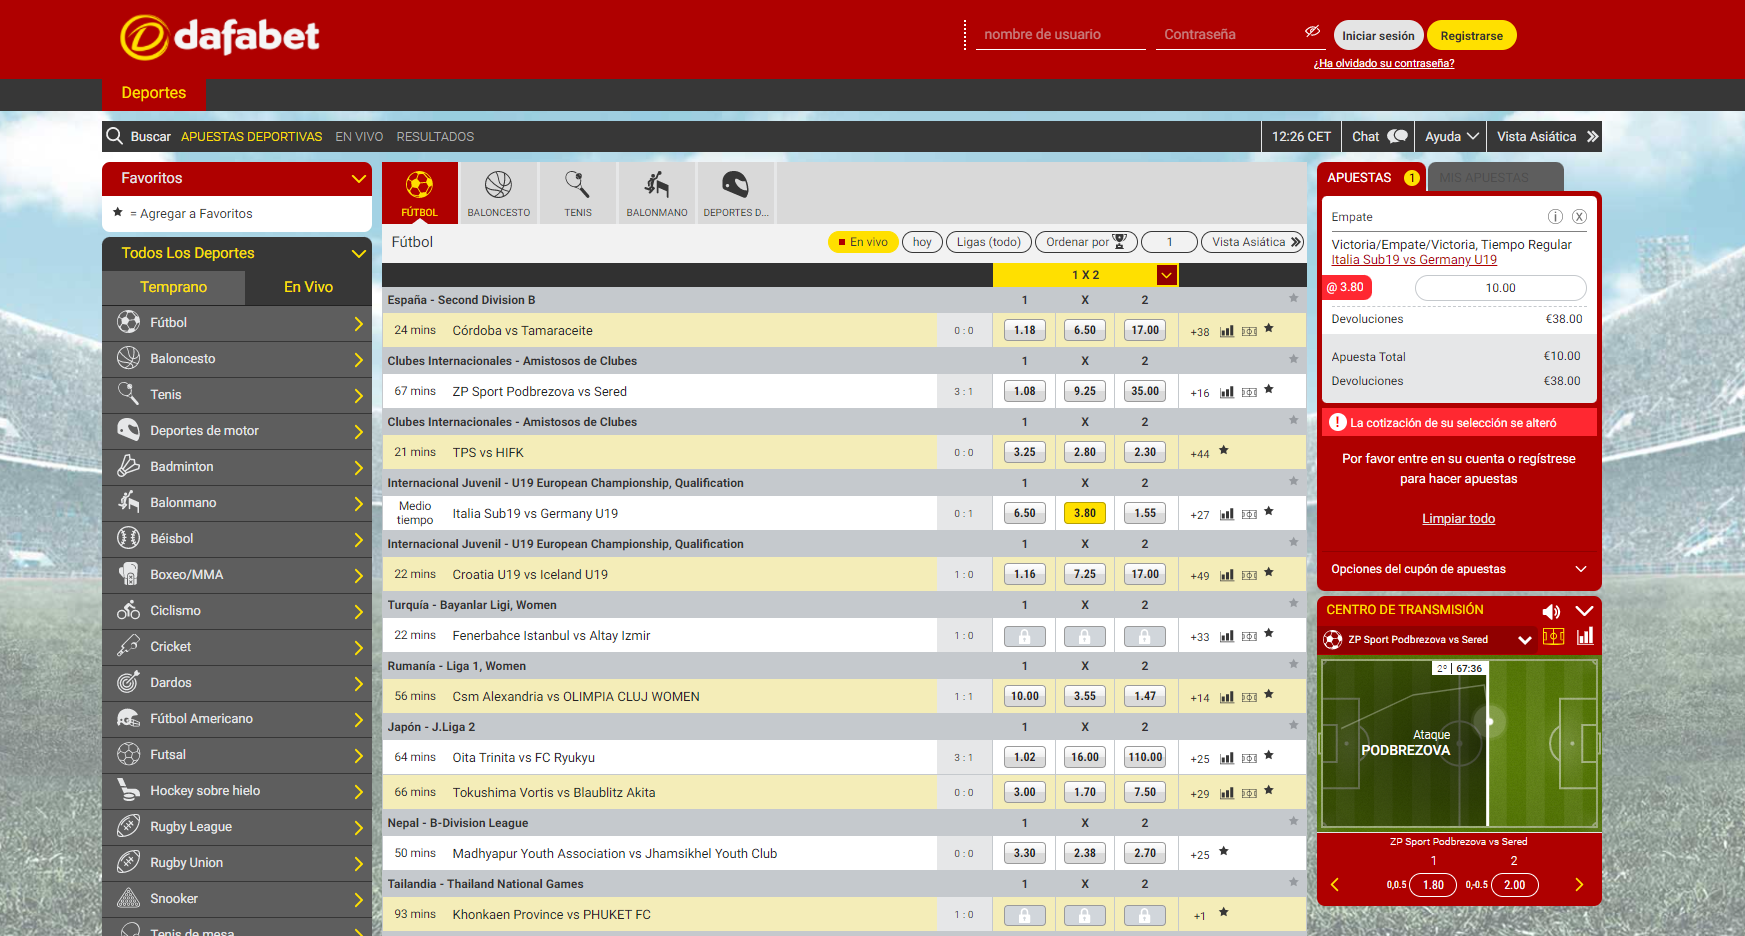Show statistics bars in Centro de Transmisión
This screenshot has width=1745, height=936.
(1585, 637)
